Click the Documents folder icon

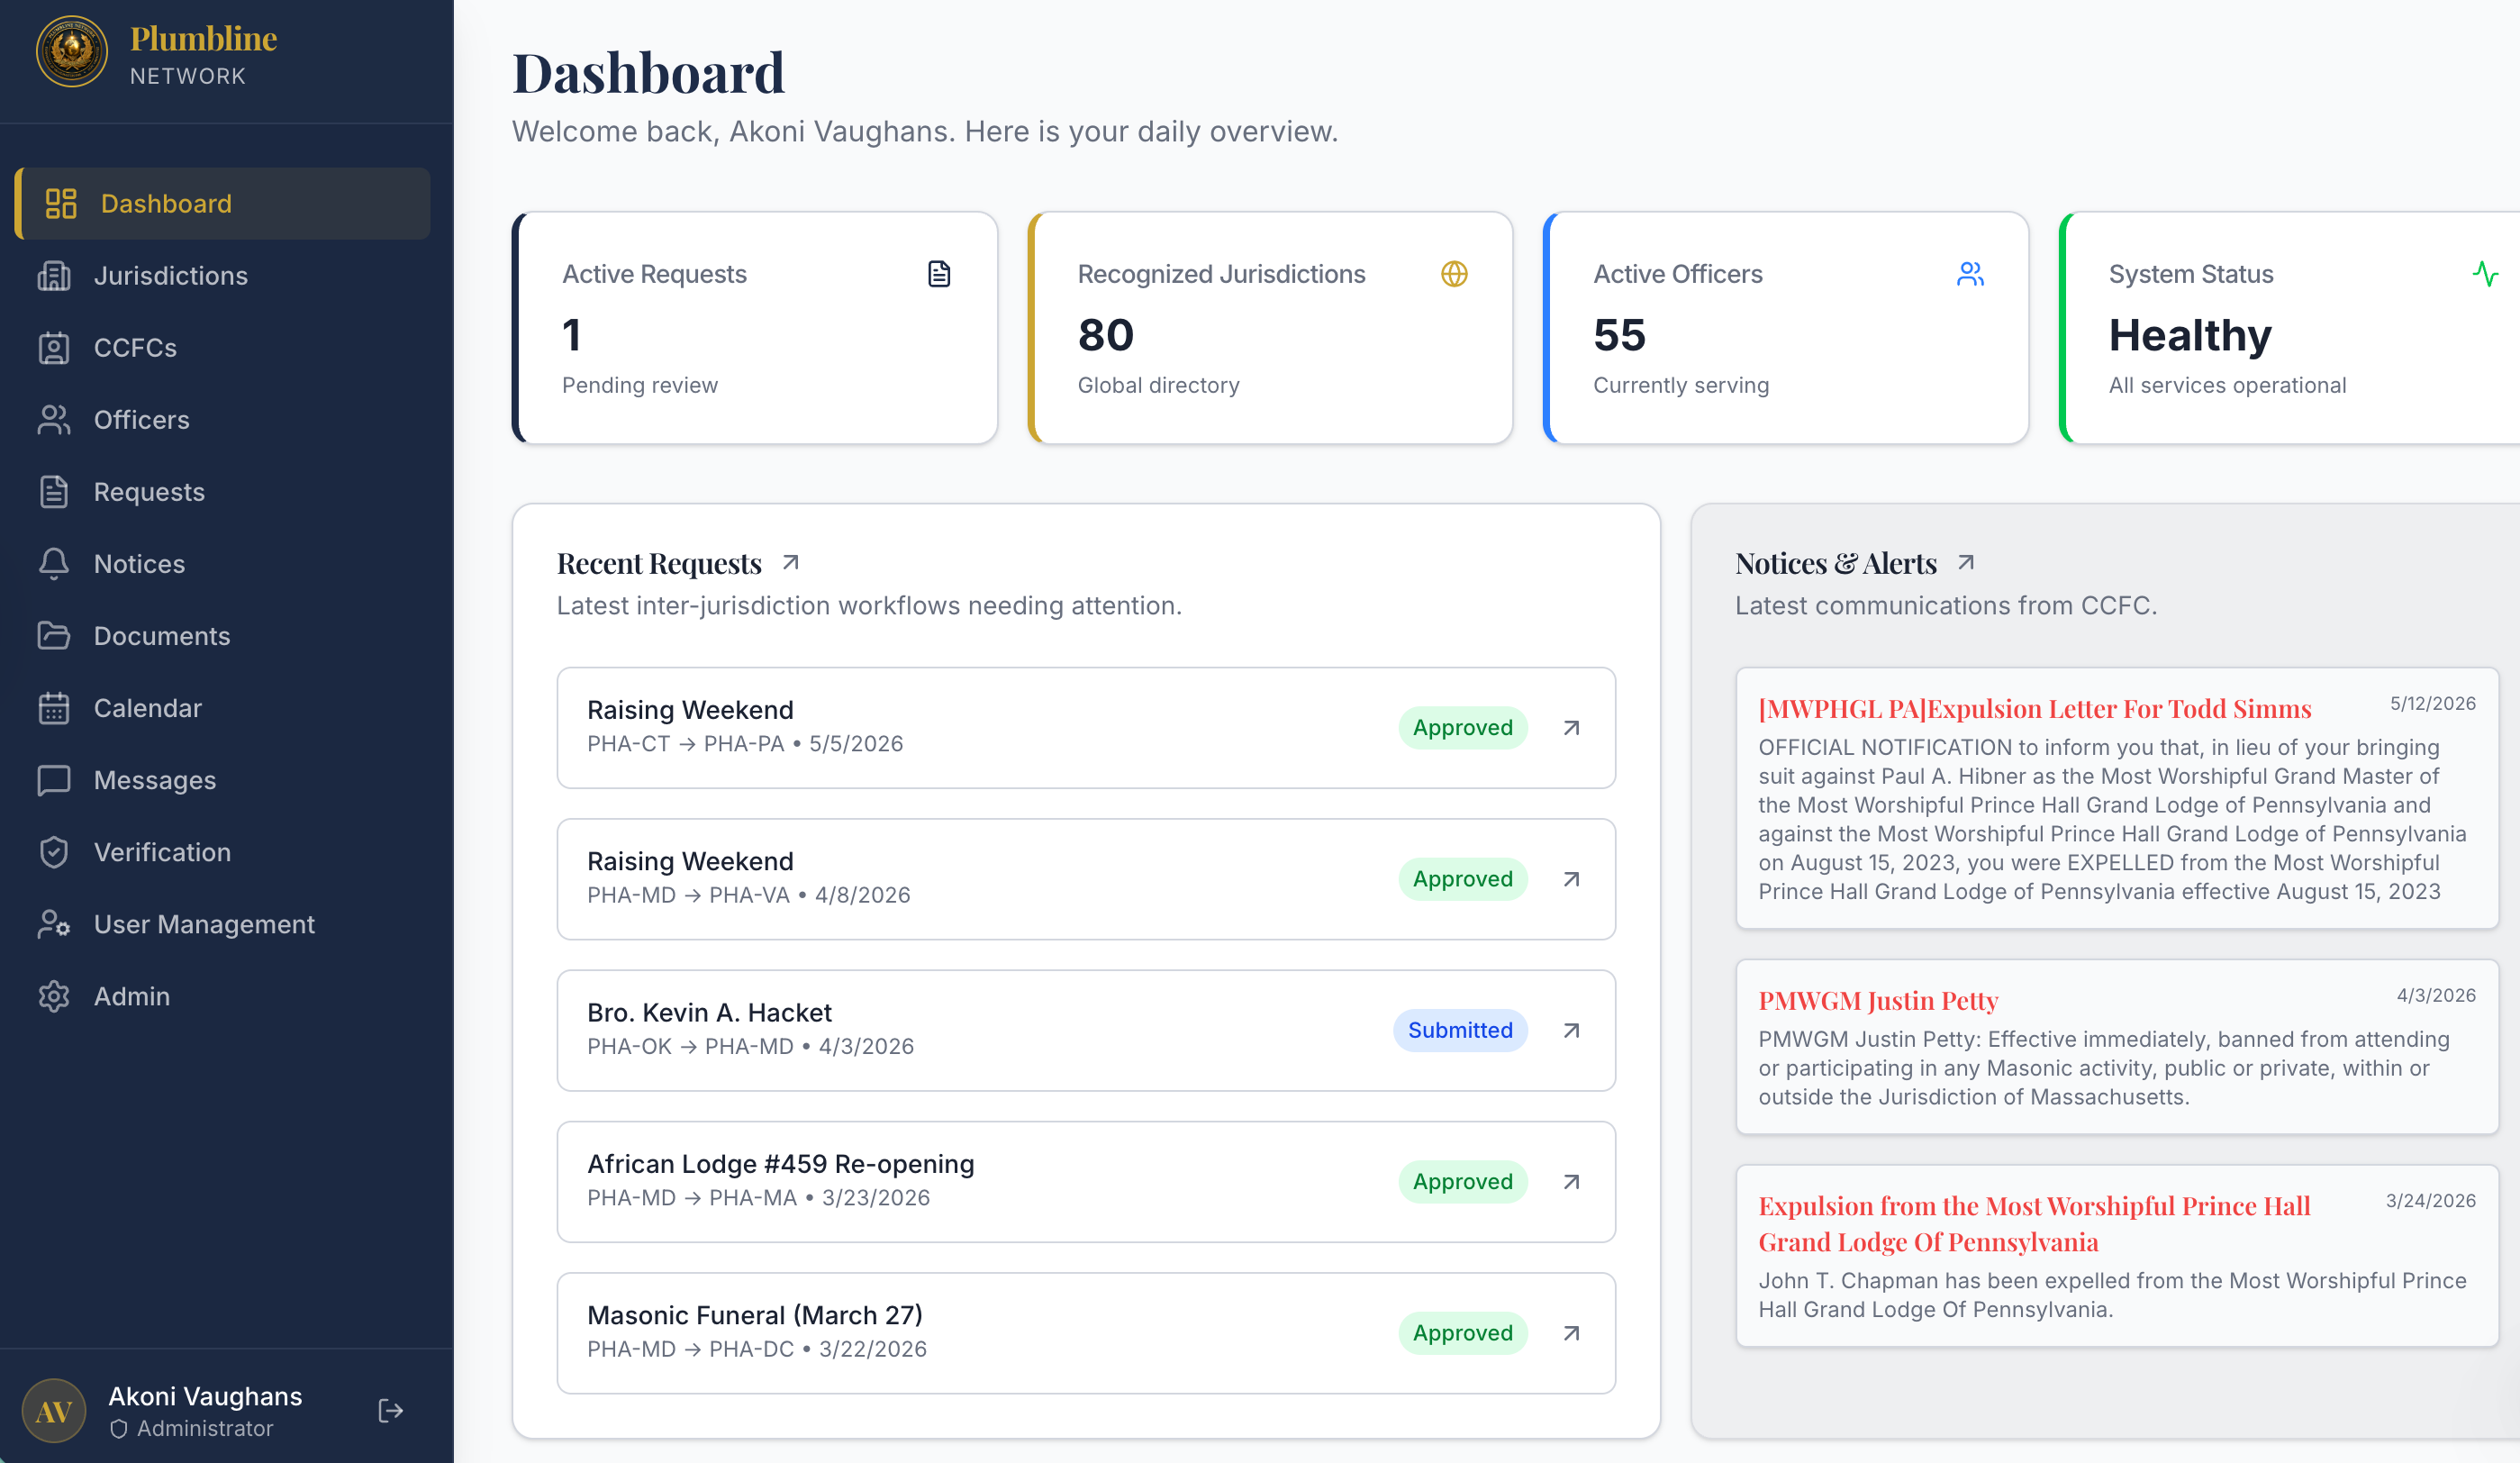click(x=54, y=636)
